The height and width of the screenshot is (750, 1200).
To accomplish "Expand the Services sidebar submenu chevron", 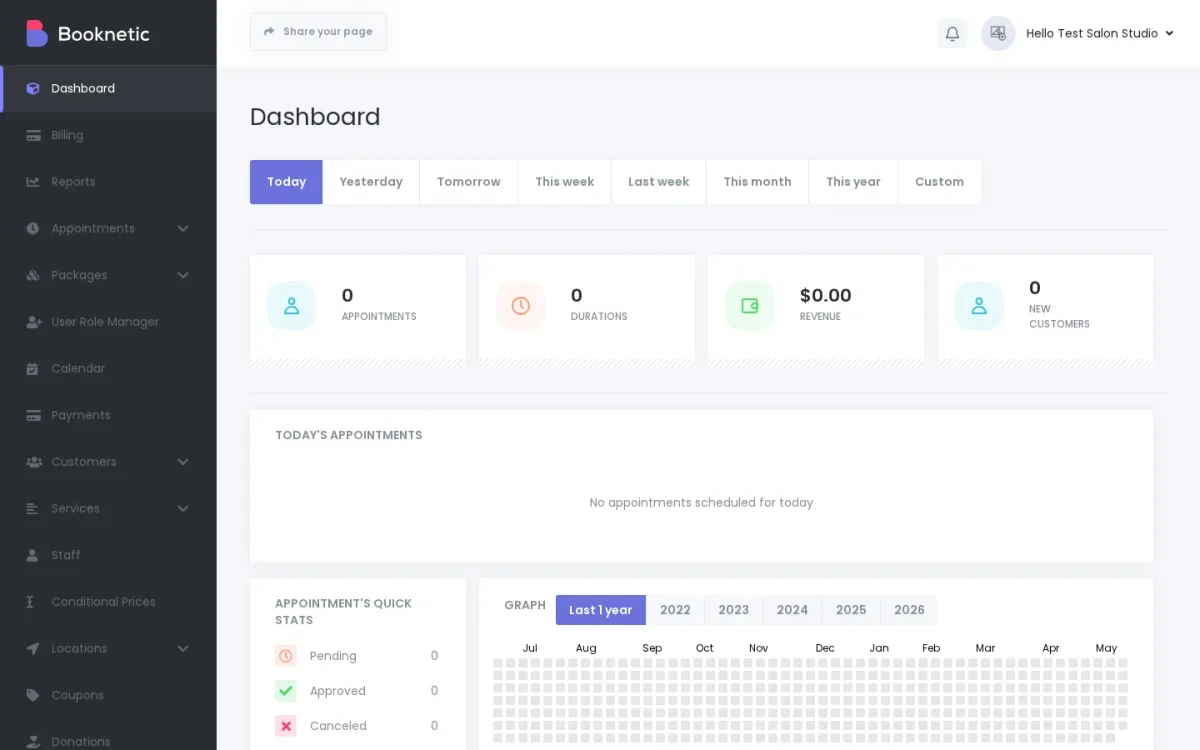I will (183, 509).
